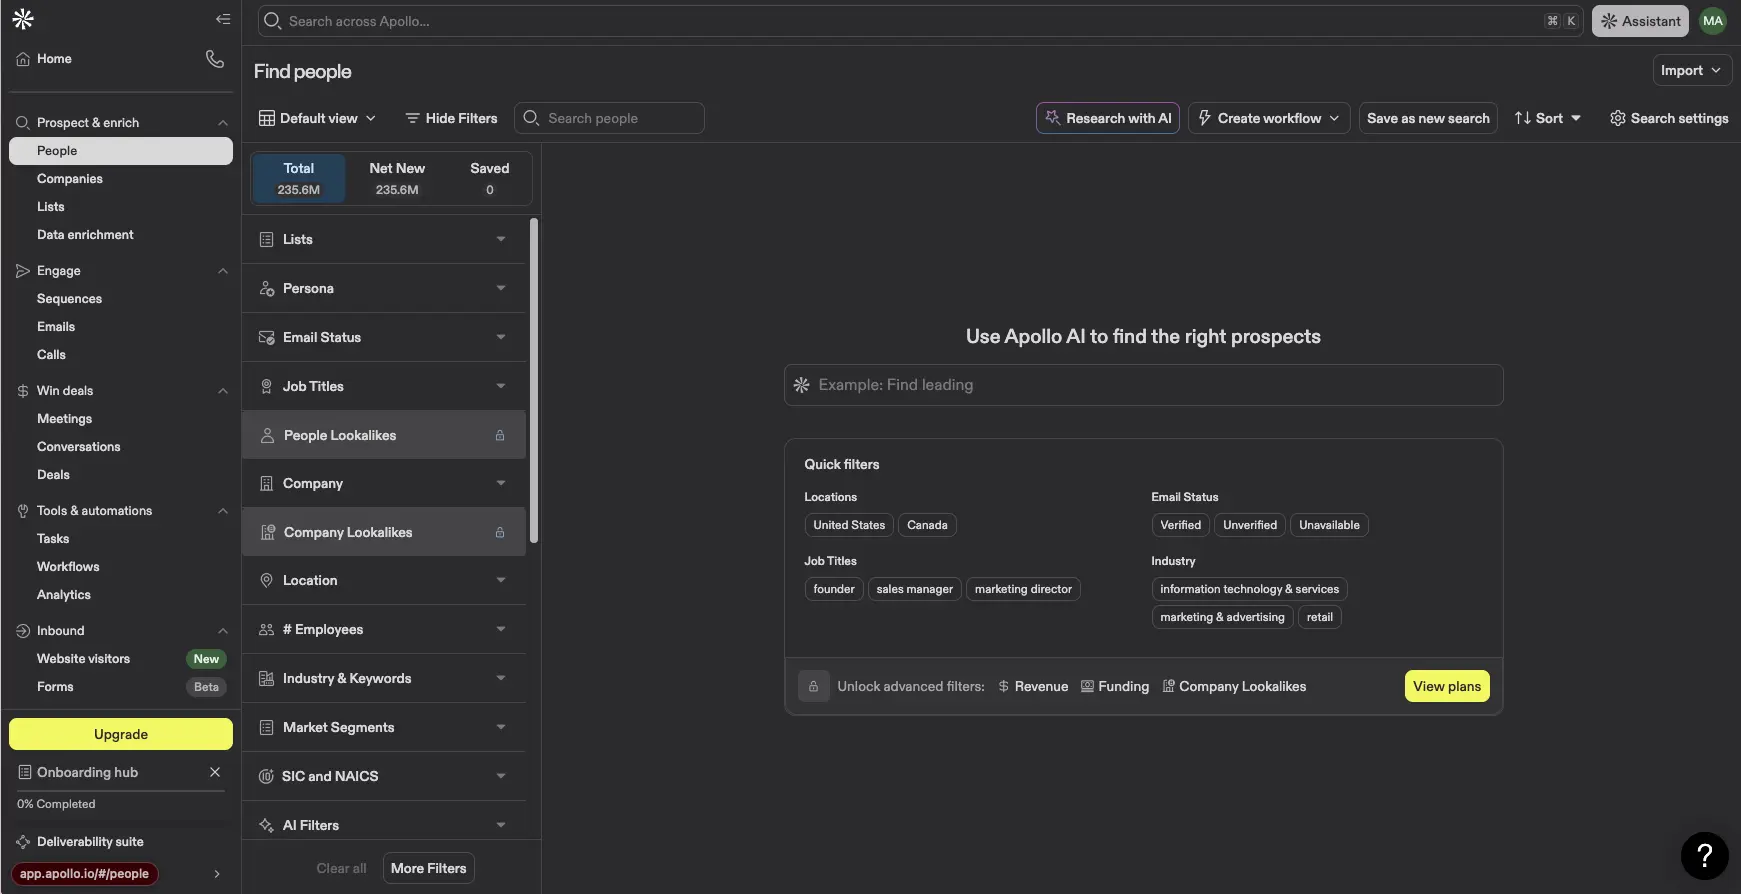Open the Sort dropdown
The image size is (1741, 894).
[1547, 118]
